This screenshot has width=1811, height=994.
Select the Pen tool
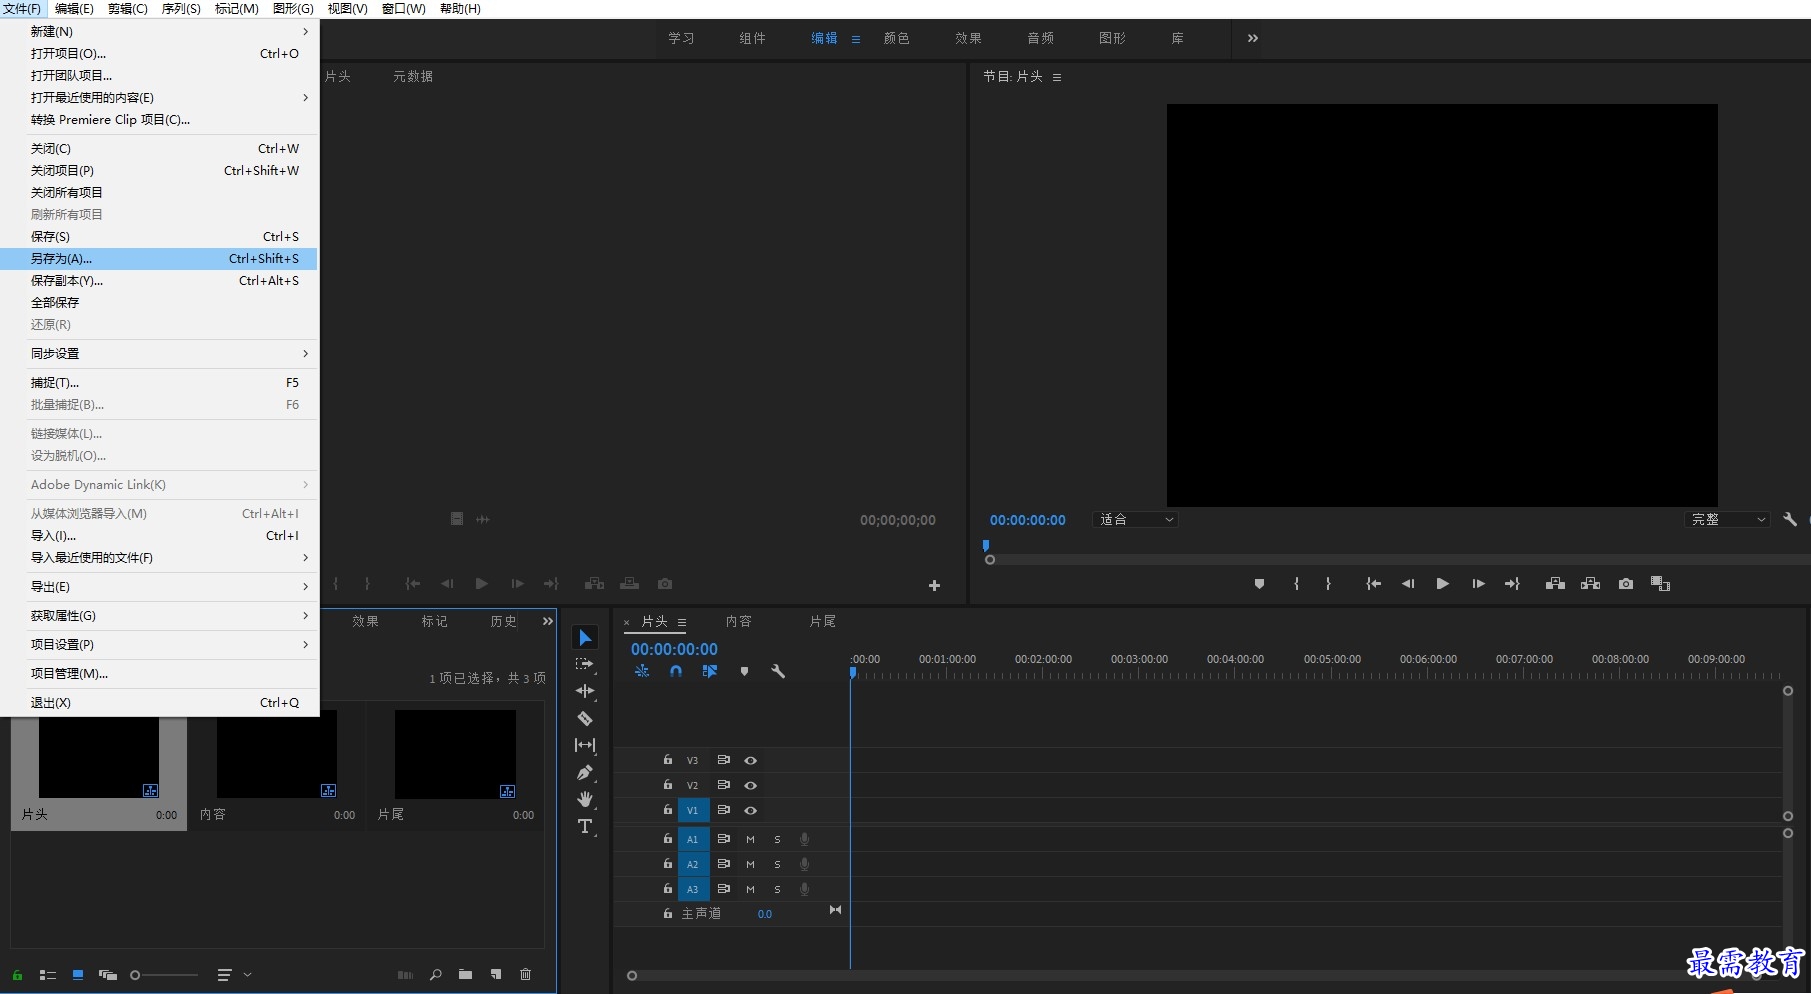585,772
